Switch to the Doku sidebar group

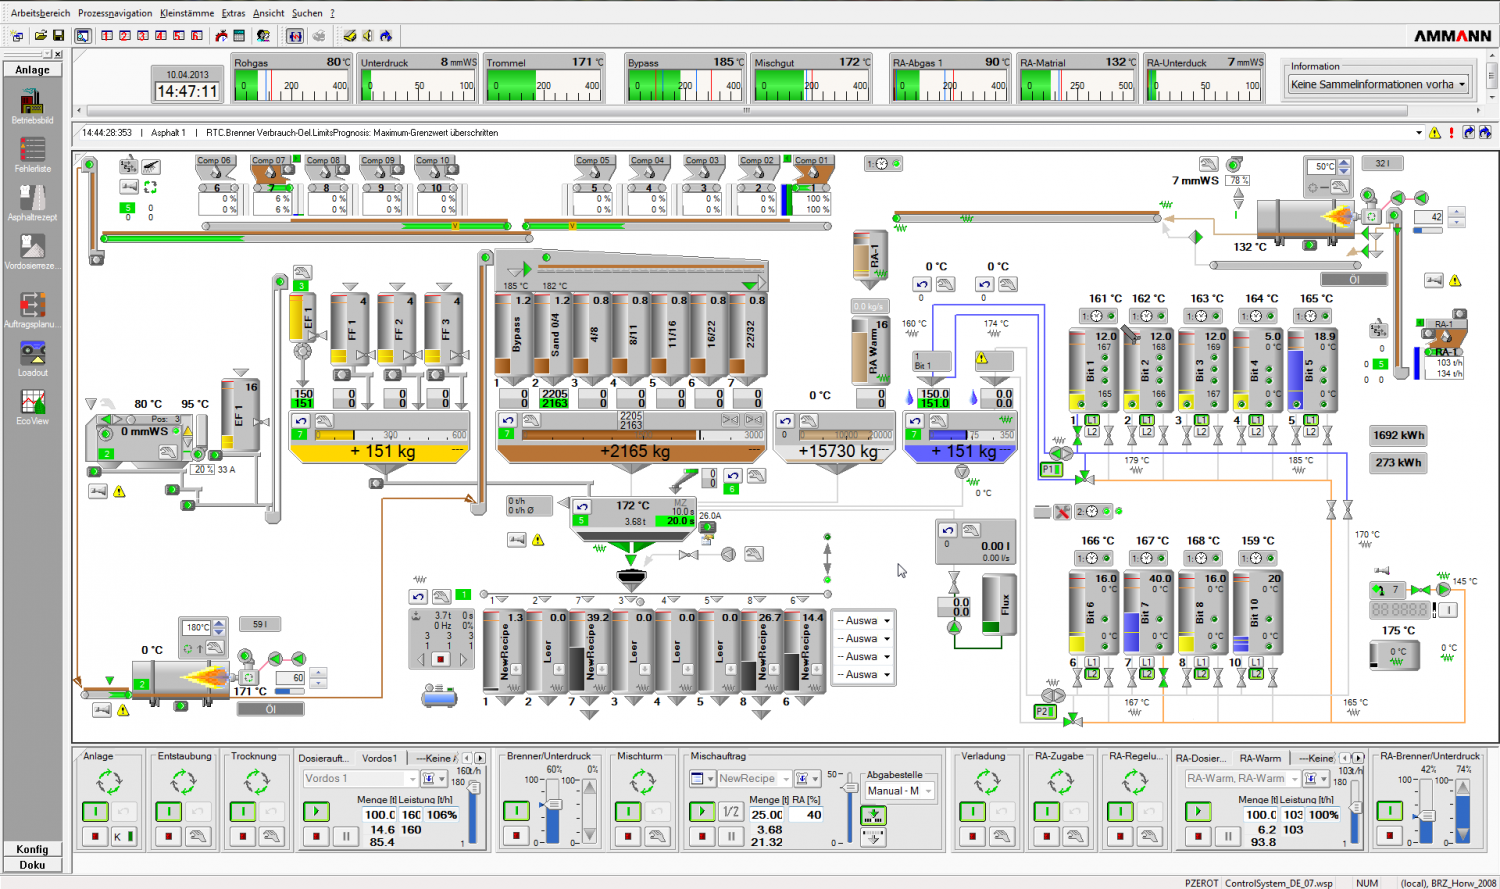[x=32, y=865]
